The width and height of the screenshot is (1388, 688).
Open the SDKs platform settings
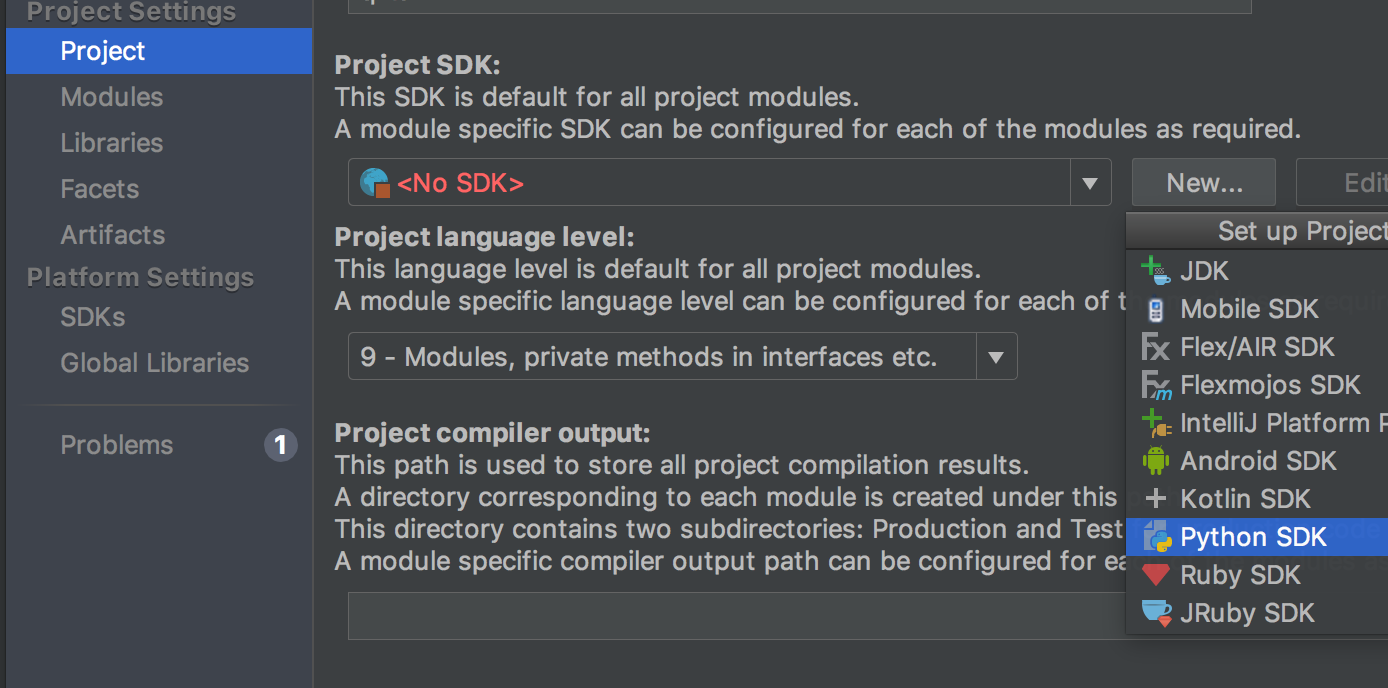(x=93, y=317)
